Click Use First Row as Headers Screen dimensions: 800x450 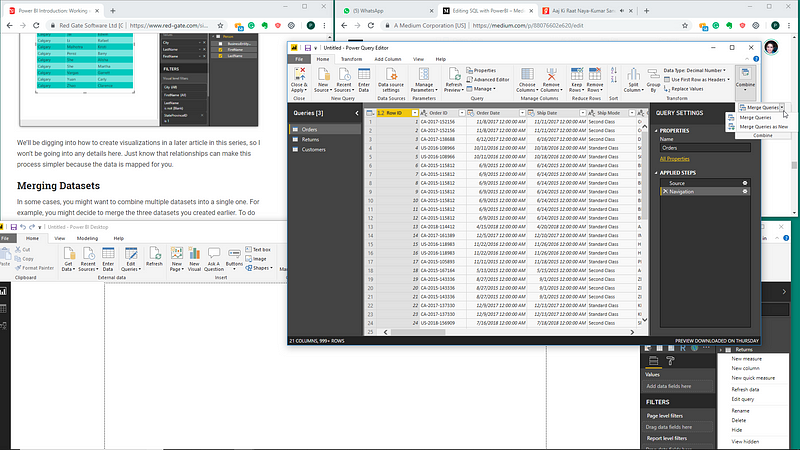pyautogui.click(x=697, y=80)
